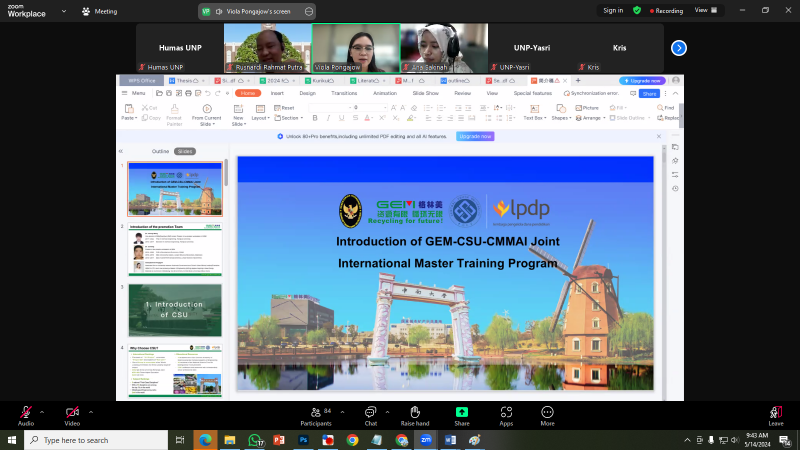The height and width of the screenshot is (450, 800).
Task: Expand the Video options arrow
Action: (x=91, y=412)
